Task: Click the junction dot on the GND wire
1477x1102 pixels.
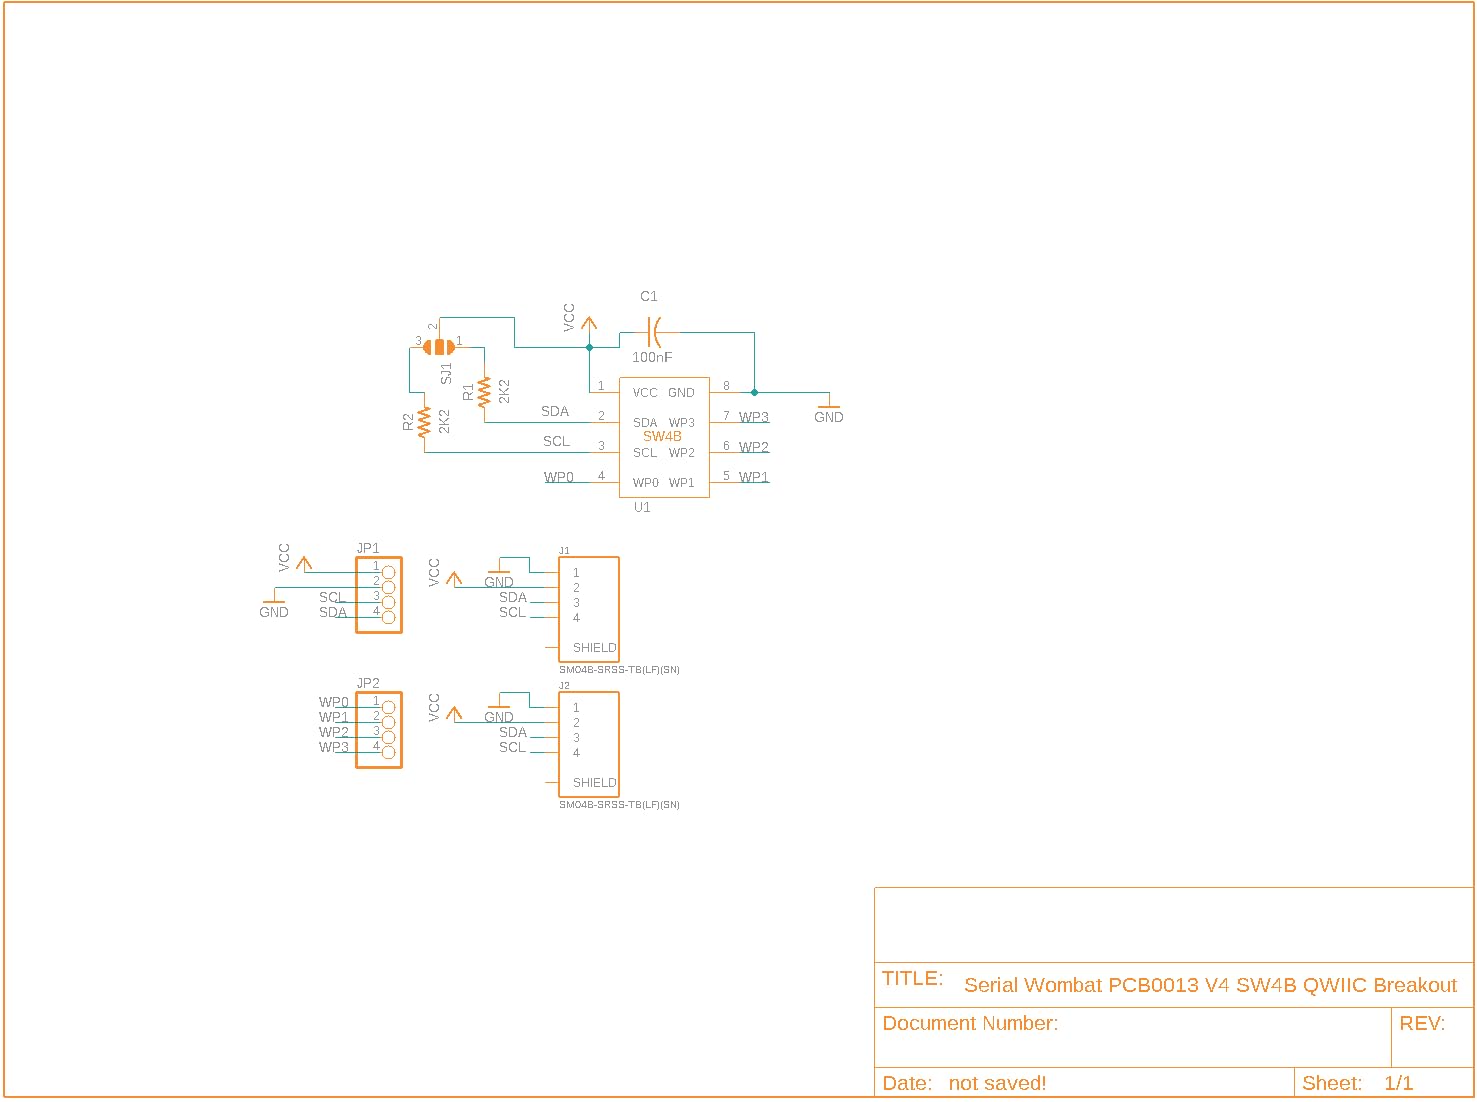Action: (754, 392)
